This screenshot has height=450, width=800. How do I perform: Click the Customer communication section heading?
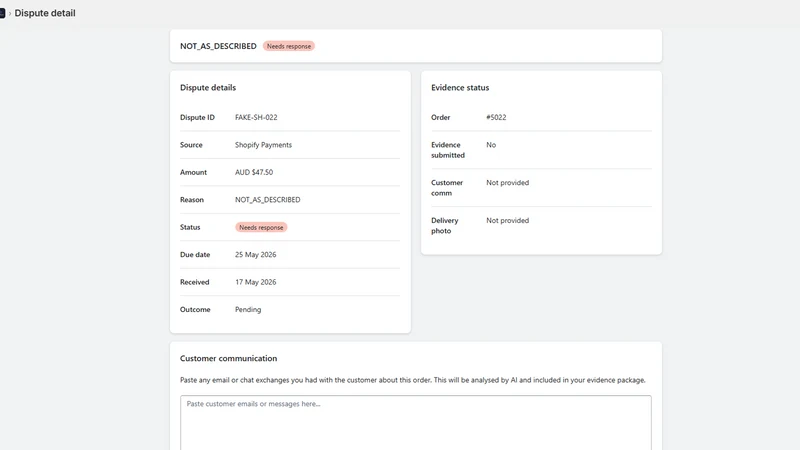point(228,359)
